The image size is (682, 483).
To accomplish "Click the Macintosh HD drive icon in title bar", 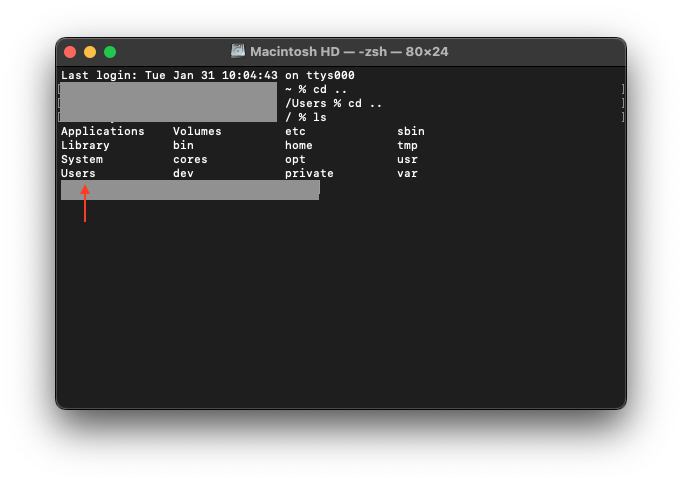I will pyautogui.click(x=238, y=51).
